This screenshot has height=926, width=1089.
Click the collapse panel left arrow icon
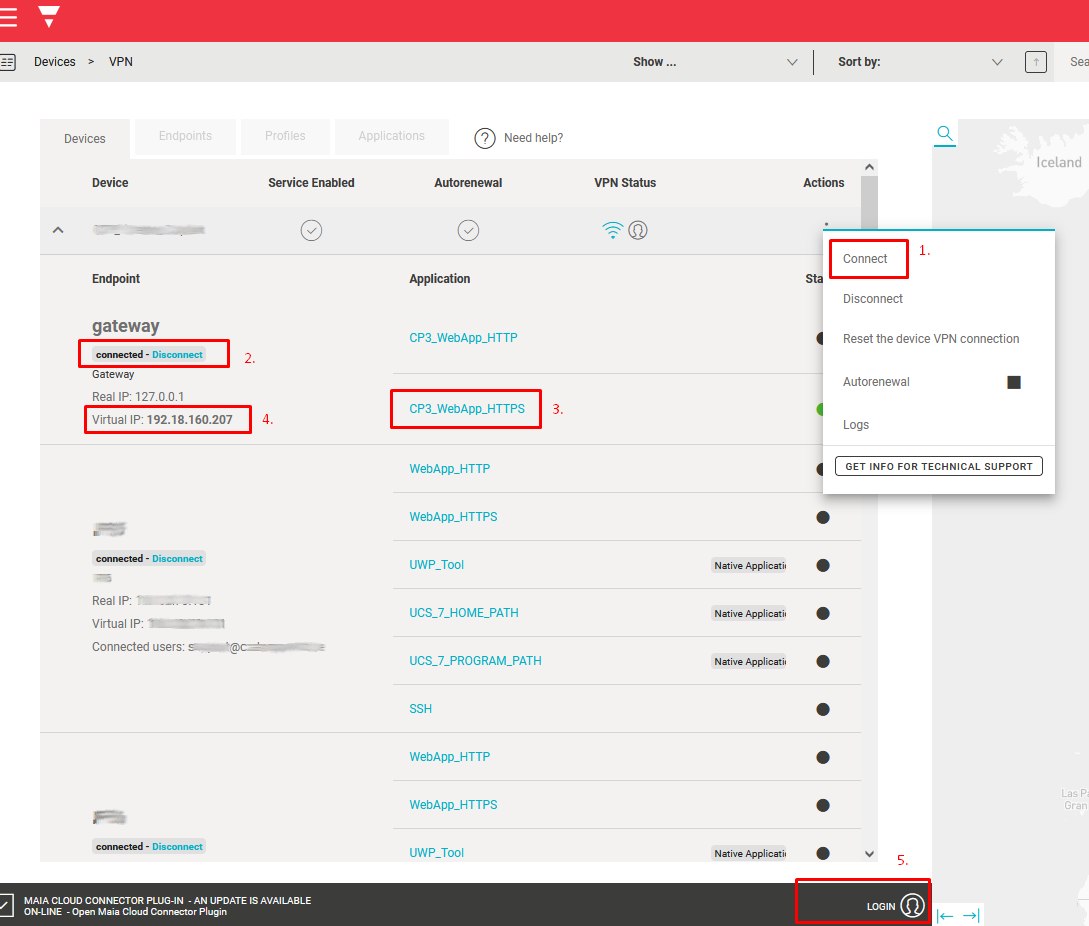pyautogui.click(x=945, y=915)
